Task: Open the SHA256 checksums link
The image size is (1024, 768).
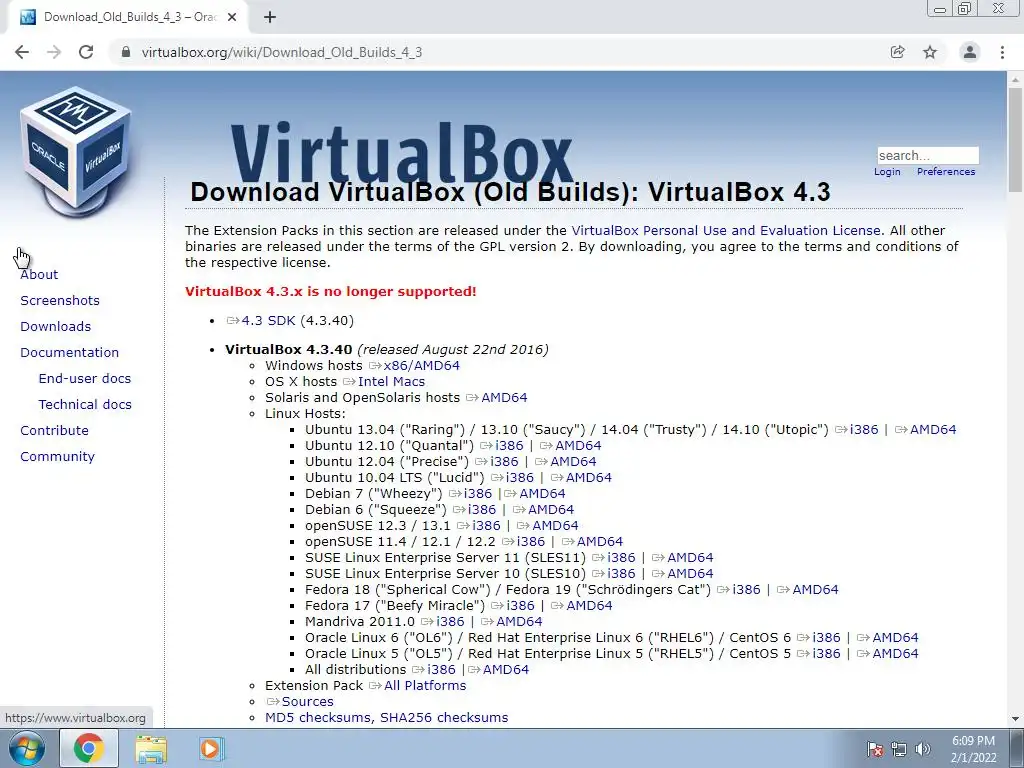Action: tap(444, 718)
